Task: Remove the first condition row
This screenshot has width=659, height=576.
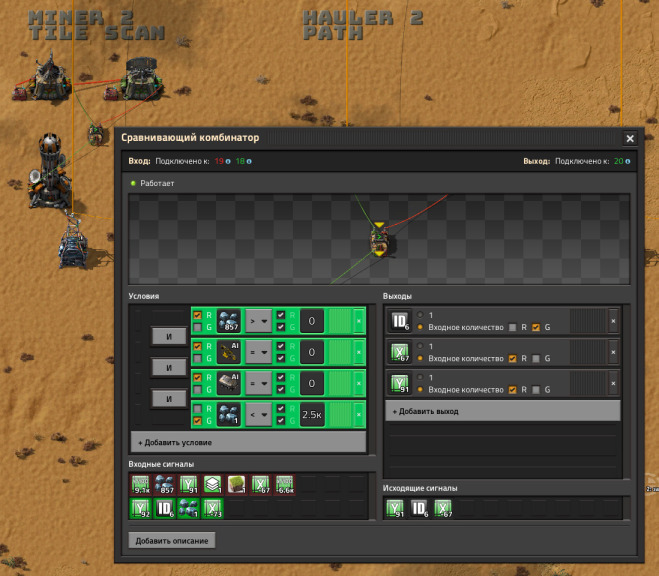Action: click(359, 321)
